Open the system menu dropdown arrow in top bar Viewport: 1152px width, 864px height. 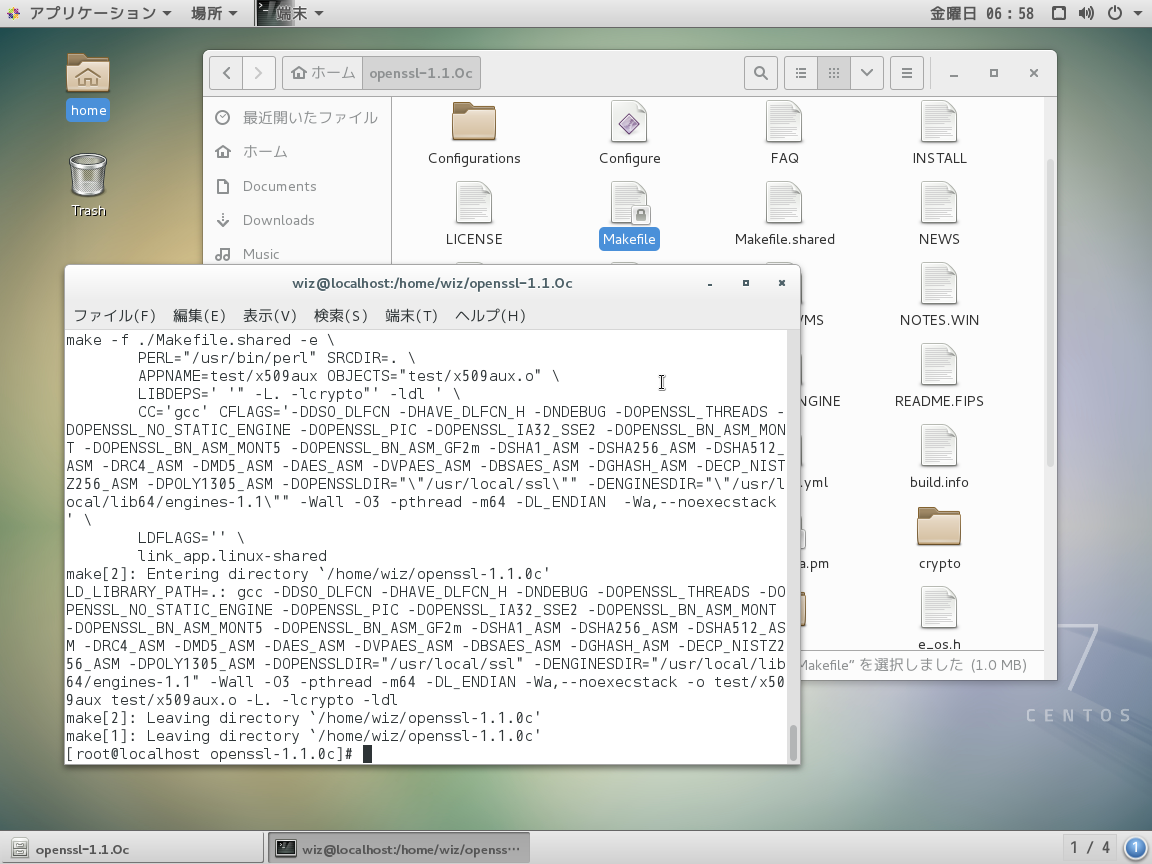1138,13
